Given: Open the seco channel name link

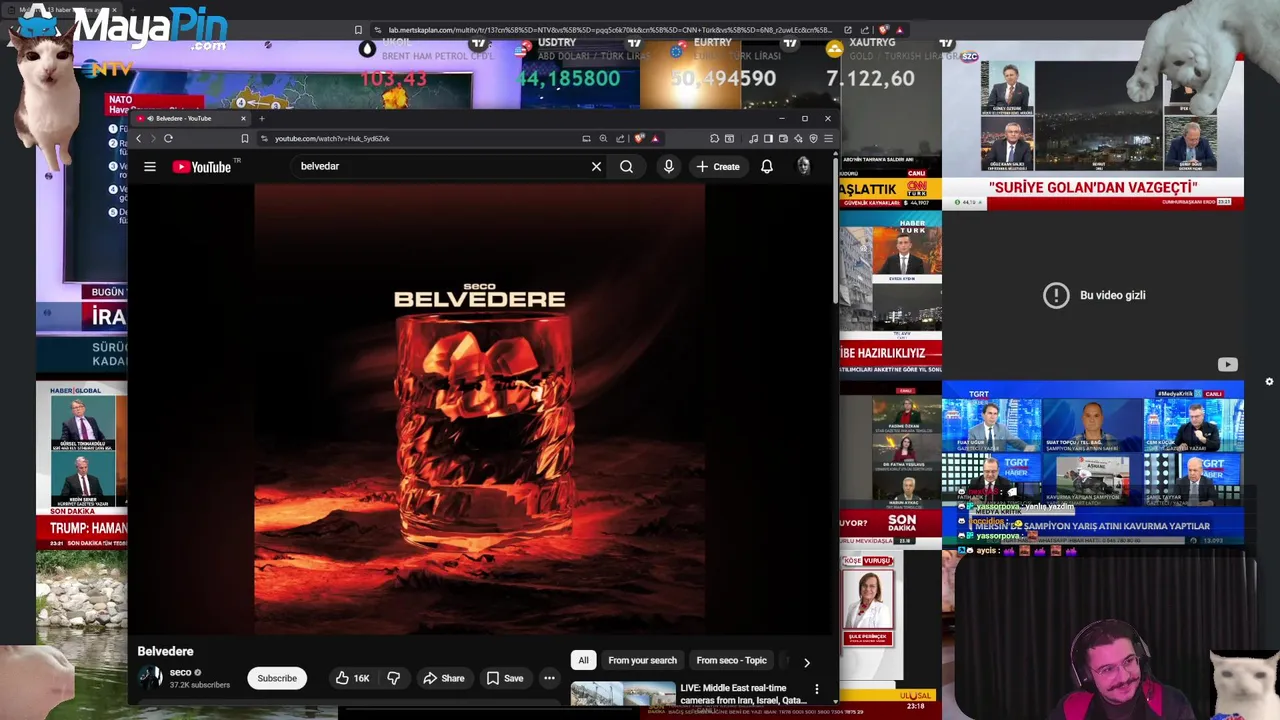Looking at the screenshot, I should click(x=180, y=672).
